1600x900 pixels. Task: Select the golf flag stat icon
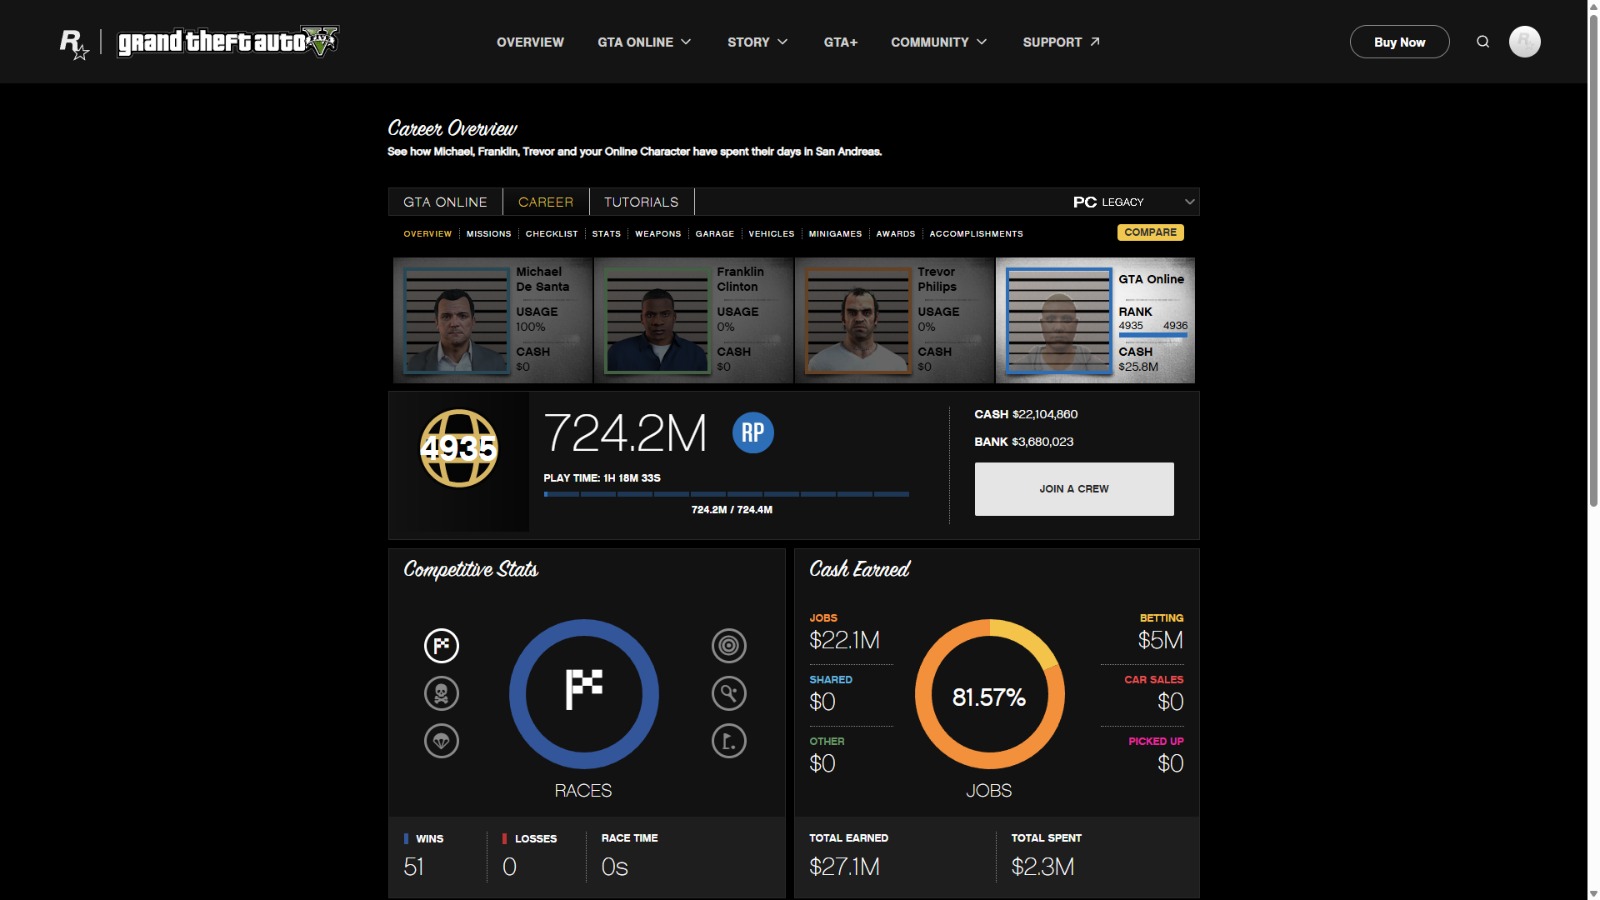[729, 741]
